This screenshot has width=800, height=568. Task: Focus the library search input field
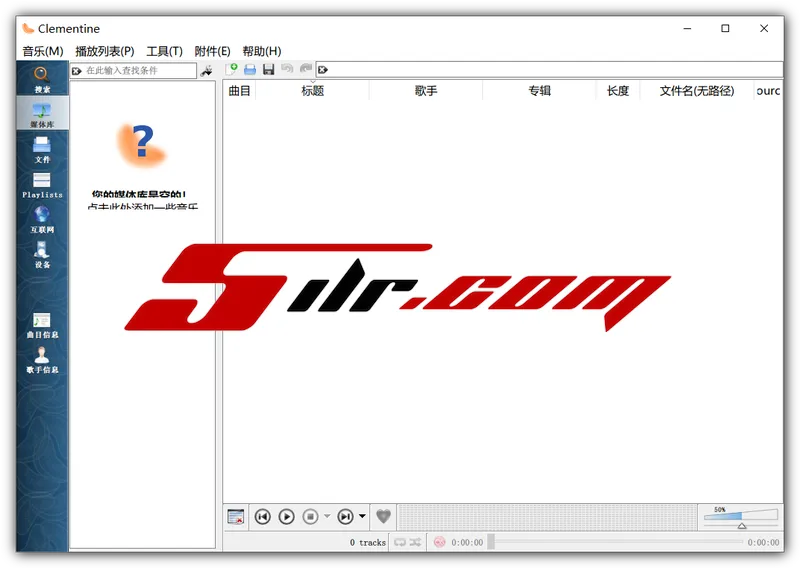[134, 71]
